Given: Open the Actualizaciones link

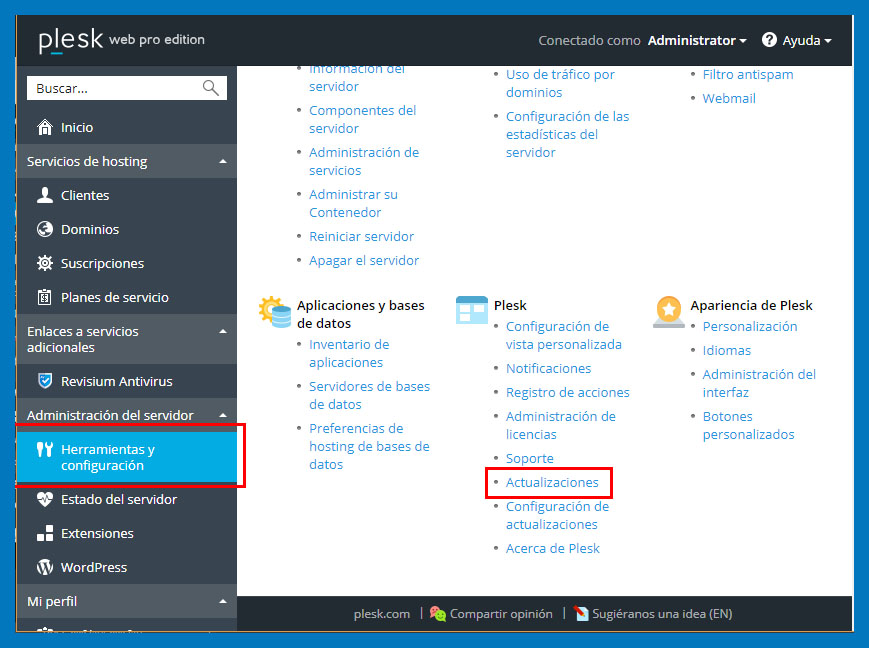Looking at the screenshot, I should click(x=552, y=482).
